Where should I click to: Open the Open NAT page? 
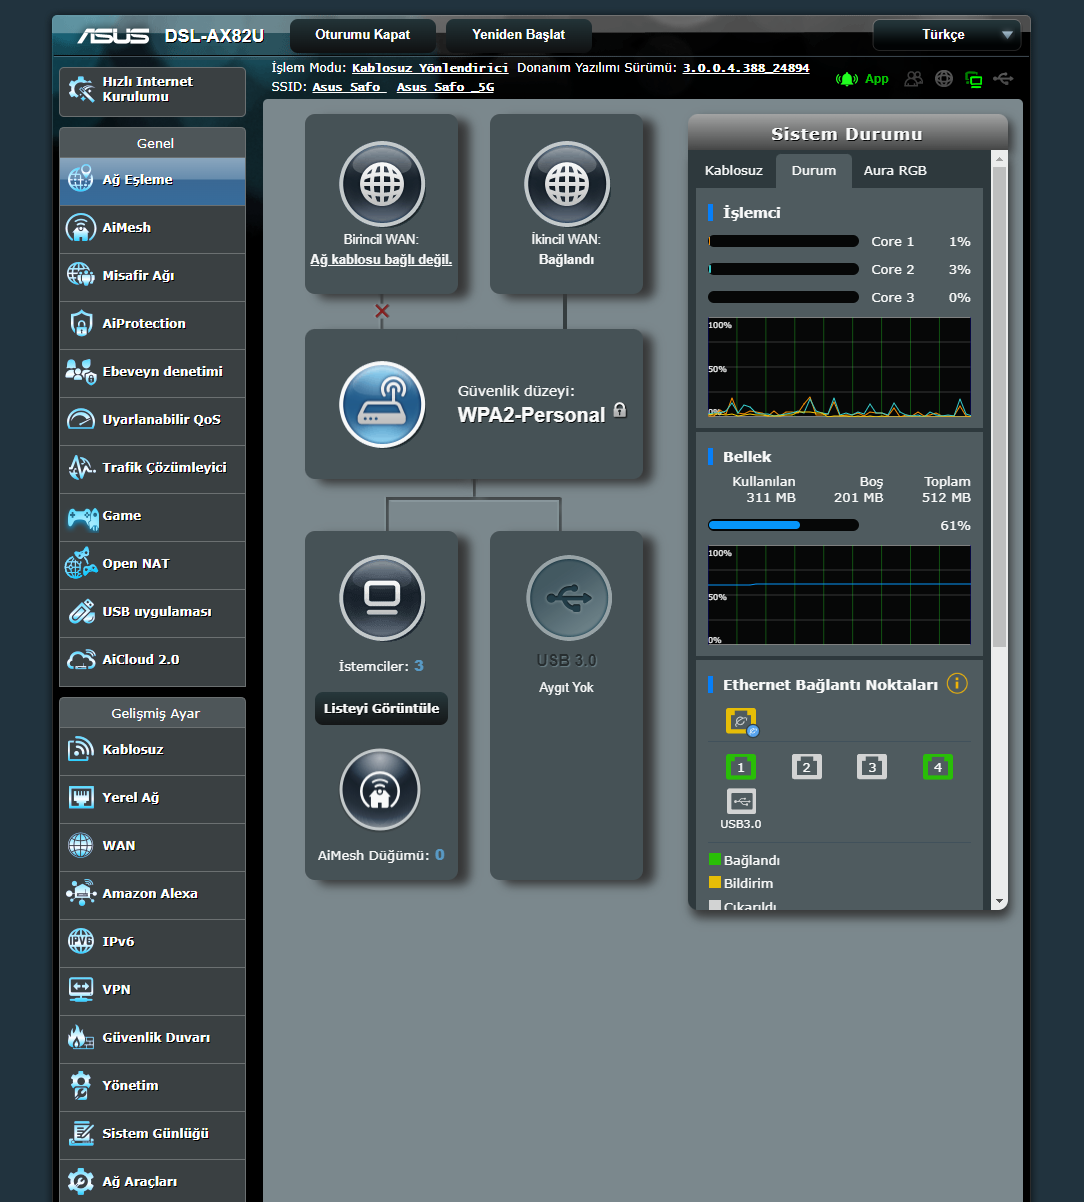pyautogui.click(x=152, y=565)
